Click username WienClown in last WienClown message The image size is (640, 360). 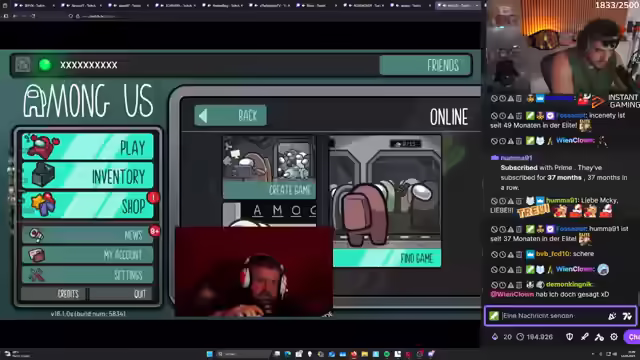point(575,269)
